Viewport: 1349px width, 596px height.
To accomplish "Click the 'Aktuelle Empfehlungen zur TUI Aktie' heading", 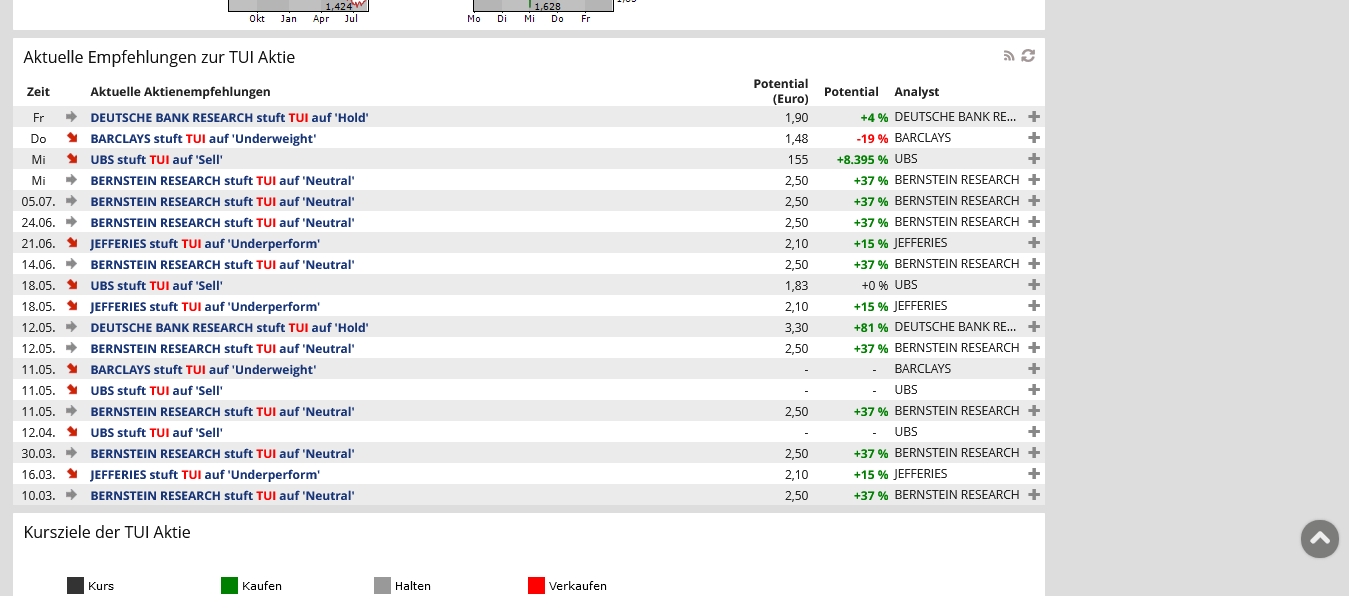I will (159, 57).
